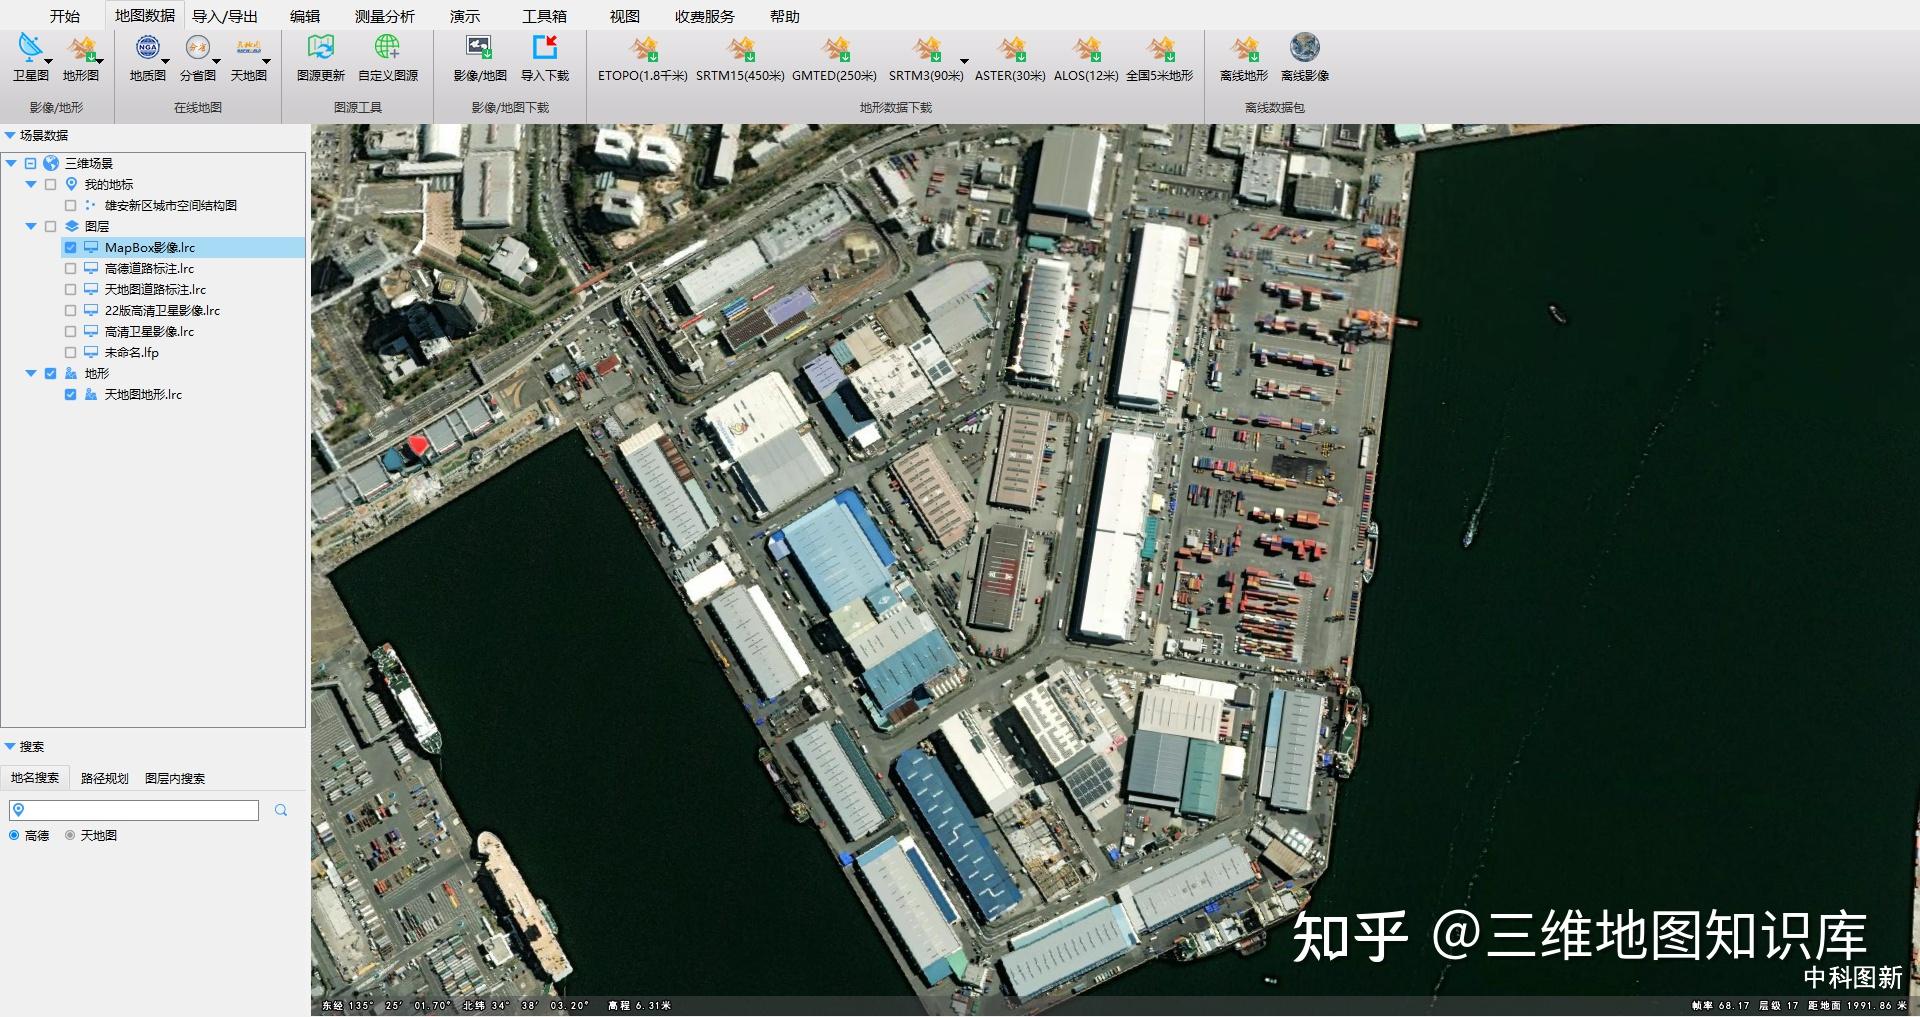Open the 测量分析 menu tab
This screenshot has width=1920, height=1017.
(384, 16)
